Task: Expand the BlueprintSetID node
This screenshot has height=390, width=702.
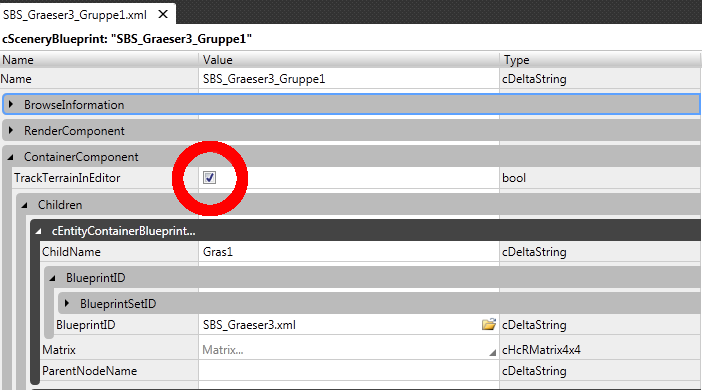Action: pos(67,304)
